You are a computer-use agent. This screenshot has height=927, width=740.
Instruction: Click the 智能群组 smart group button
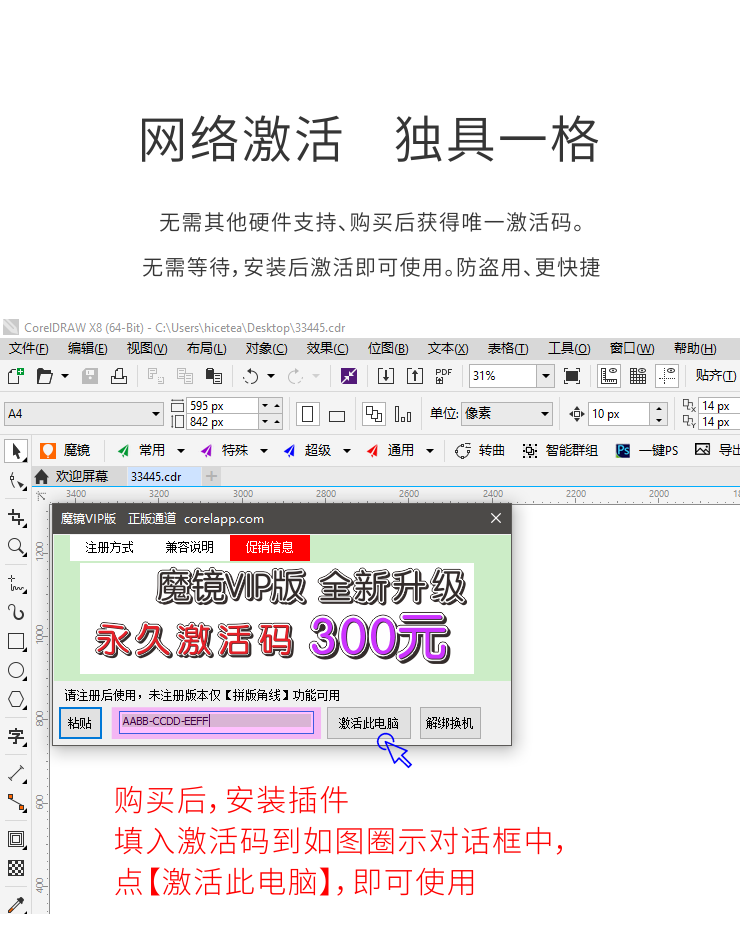click(560, 451)
